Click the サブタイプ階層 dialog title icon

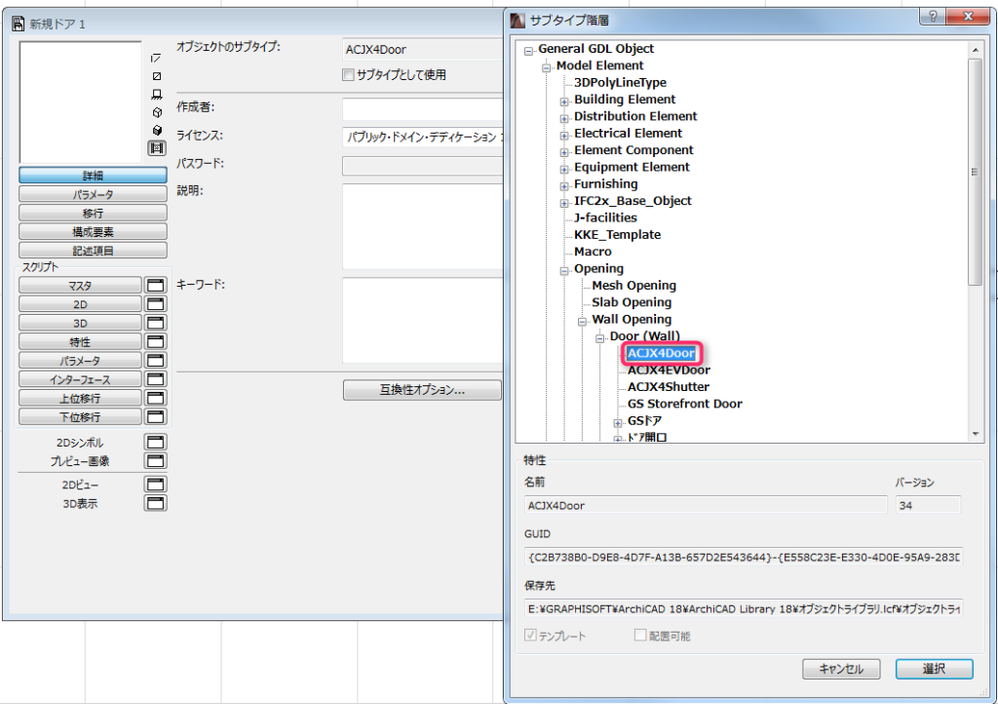coord(518,20)
